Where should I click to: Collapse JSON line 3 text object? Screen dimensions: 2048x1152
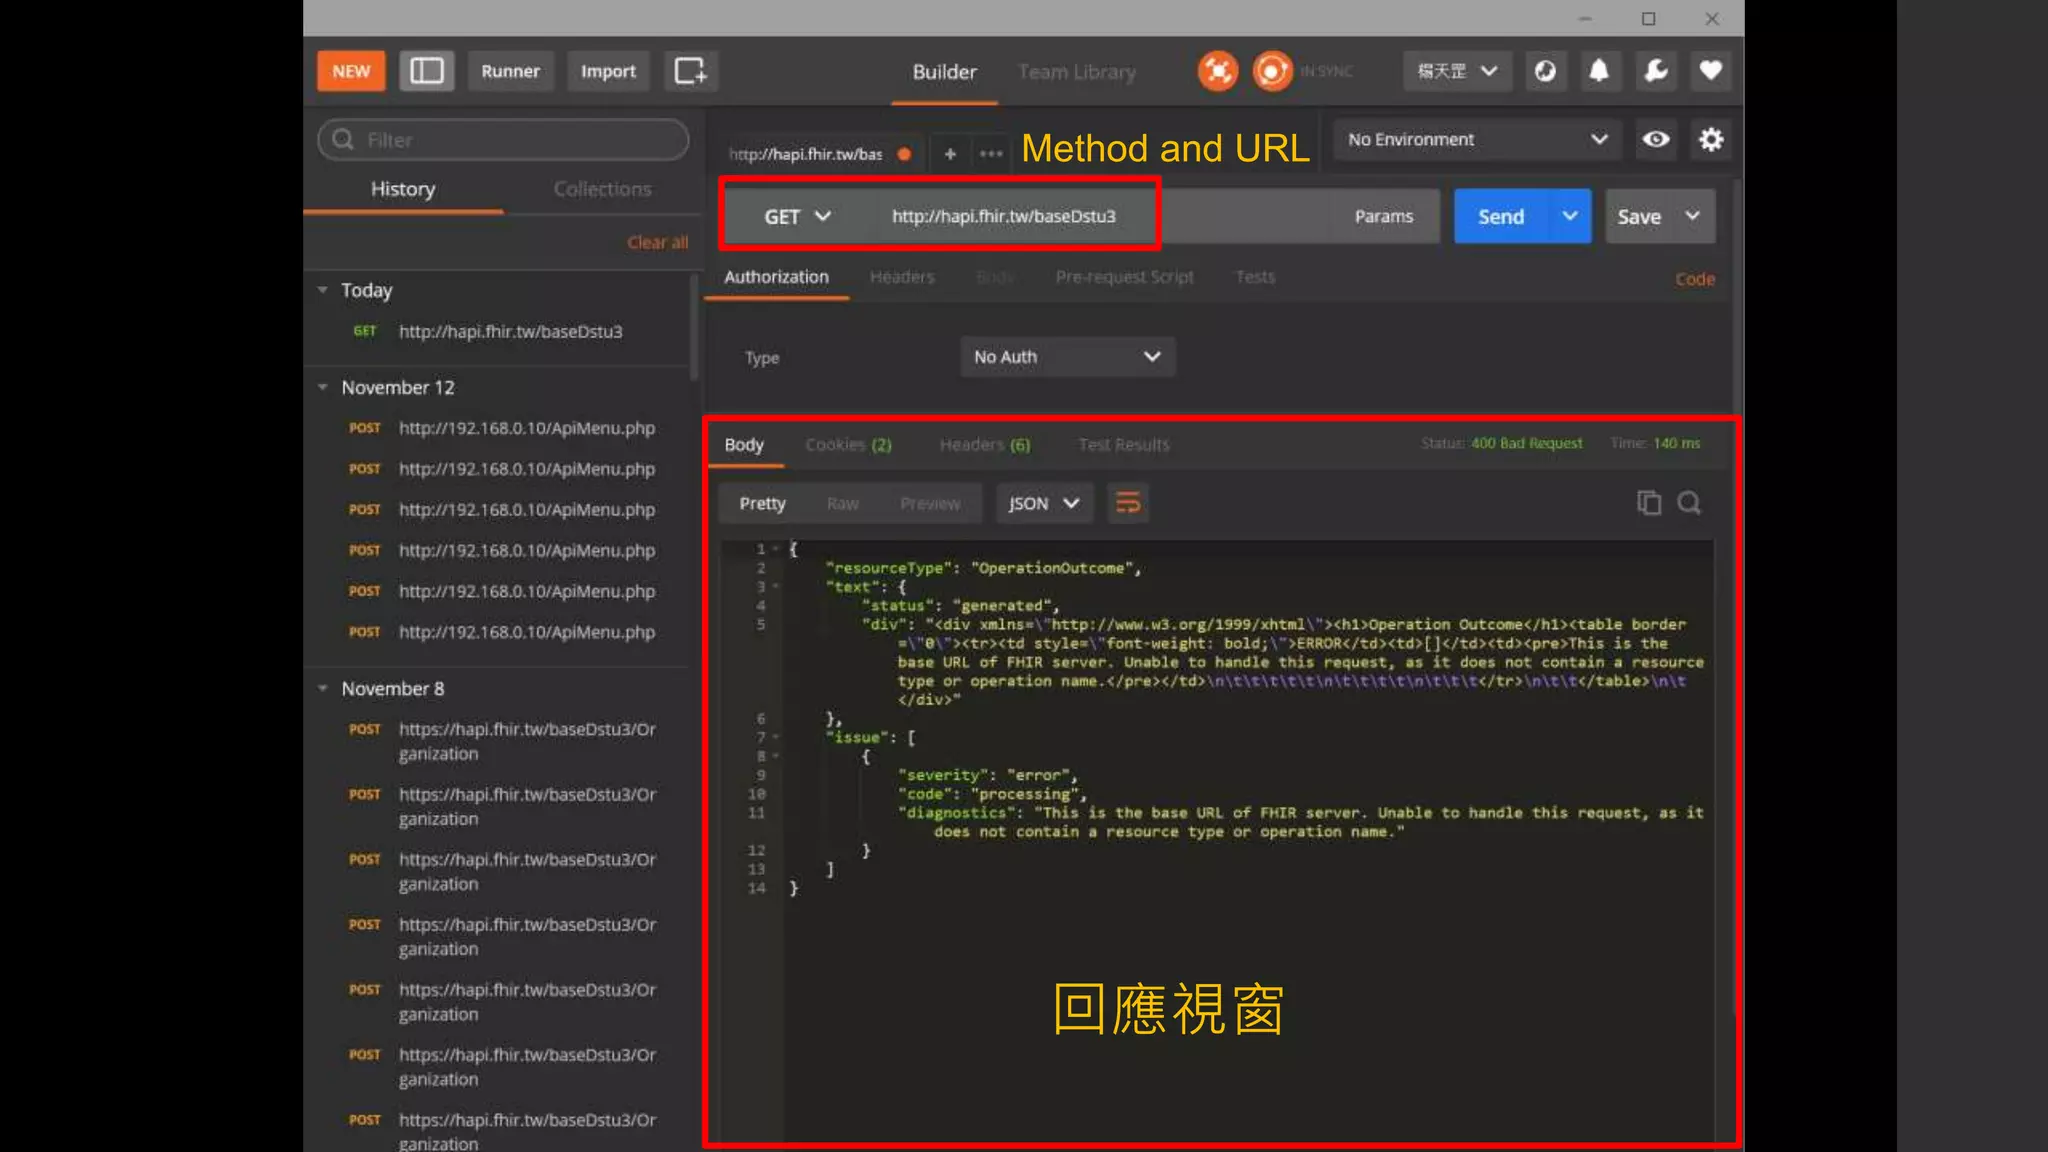click(x=775, y=587)
